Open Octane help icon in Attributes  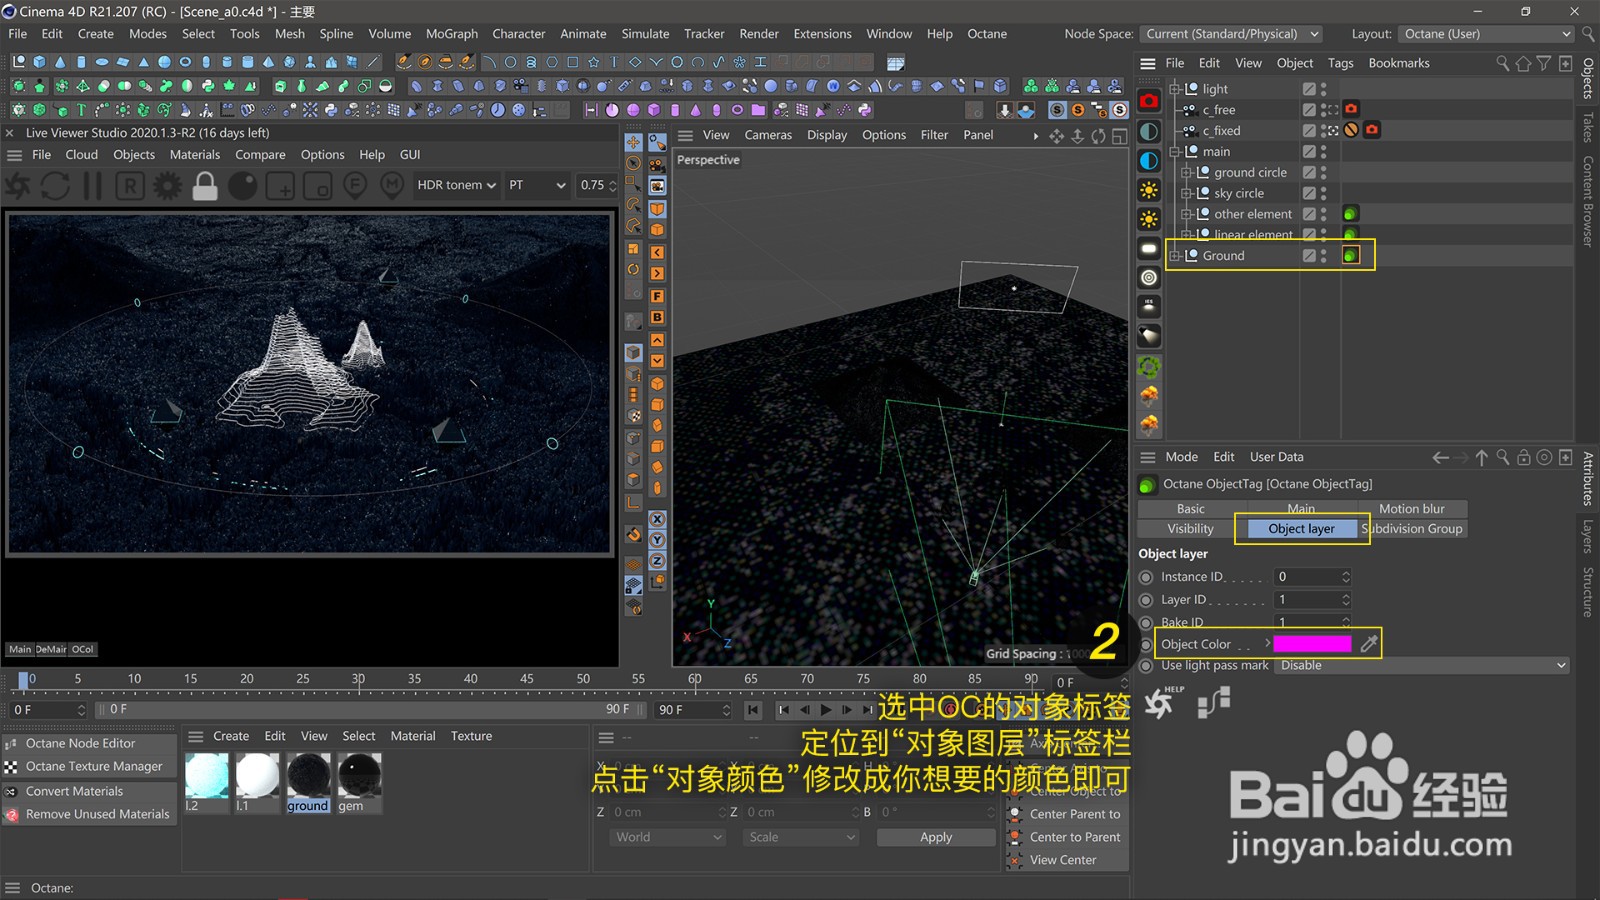click(1163, 702)
